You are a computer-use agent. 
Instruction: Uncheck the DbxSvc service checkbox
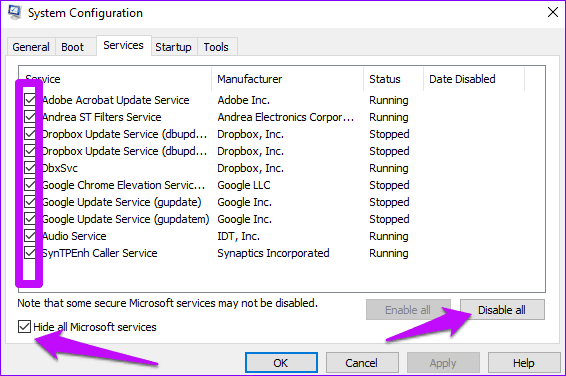[30, 168]
